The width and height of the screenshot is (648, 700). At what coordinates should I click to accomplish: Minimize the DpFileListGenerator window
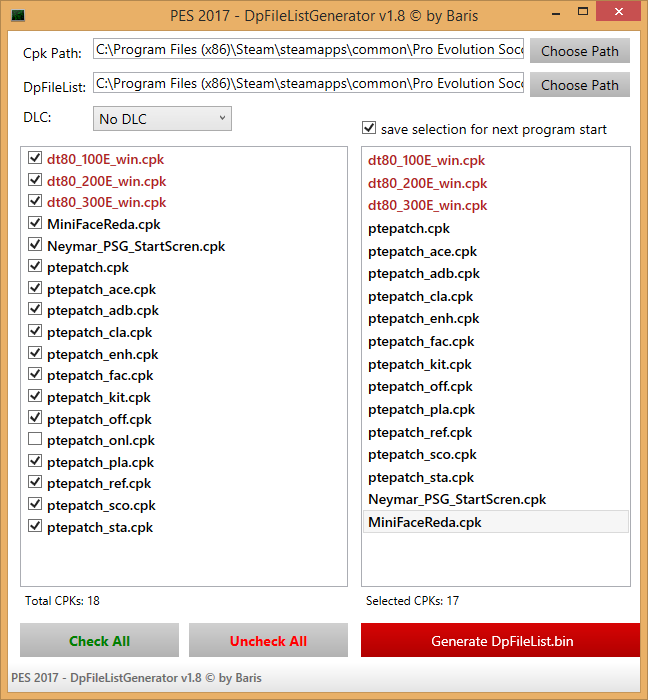(556, 14)
